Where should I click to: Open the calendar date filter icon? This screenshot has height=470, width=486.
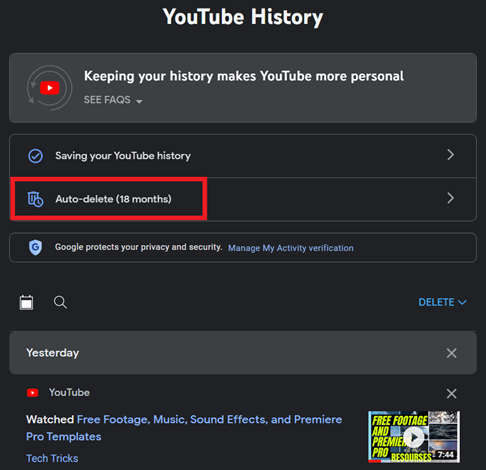click(x=26, y=302)
